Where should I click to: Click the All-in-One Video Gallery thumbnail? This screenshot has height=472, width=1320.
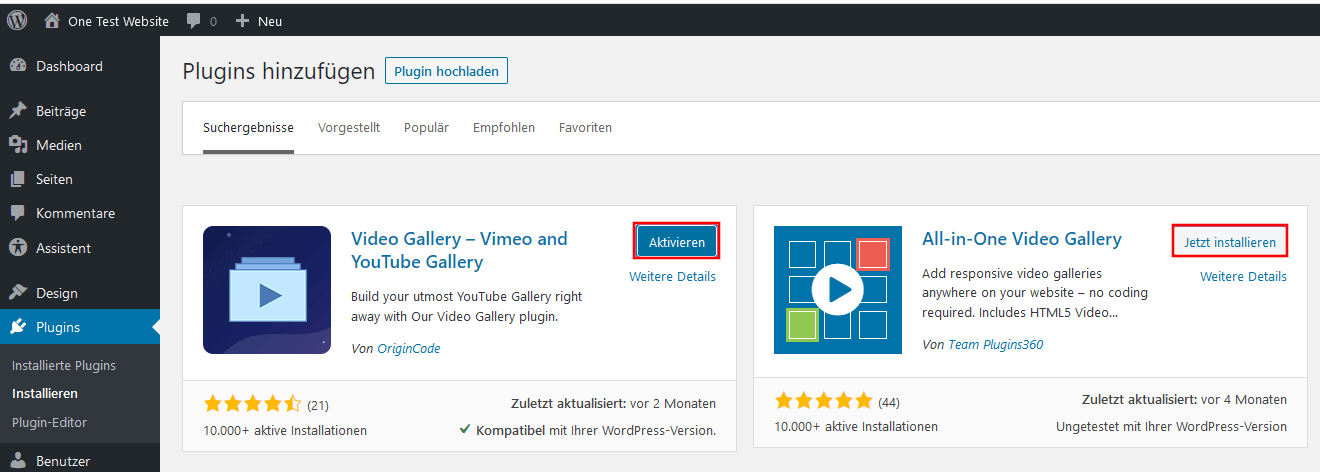click(838, 290)
